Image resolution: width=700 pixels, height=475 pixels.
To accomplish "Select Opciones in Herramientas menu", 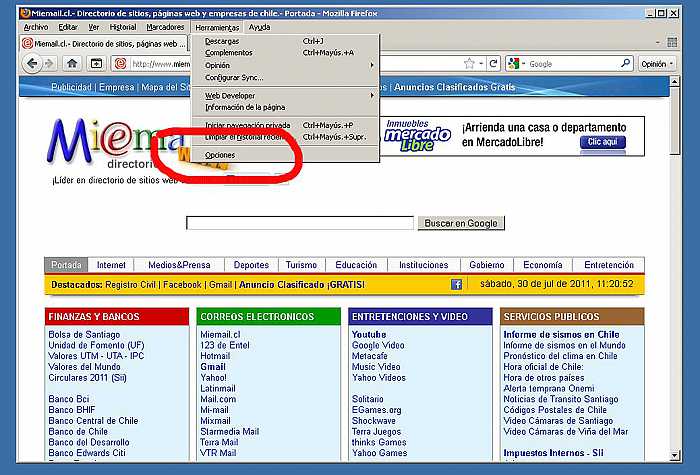I will (285, 155).
